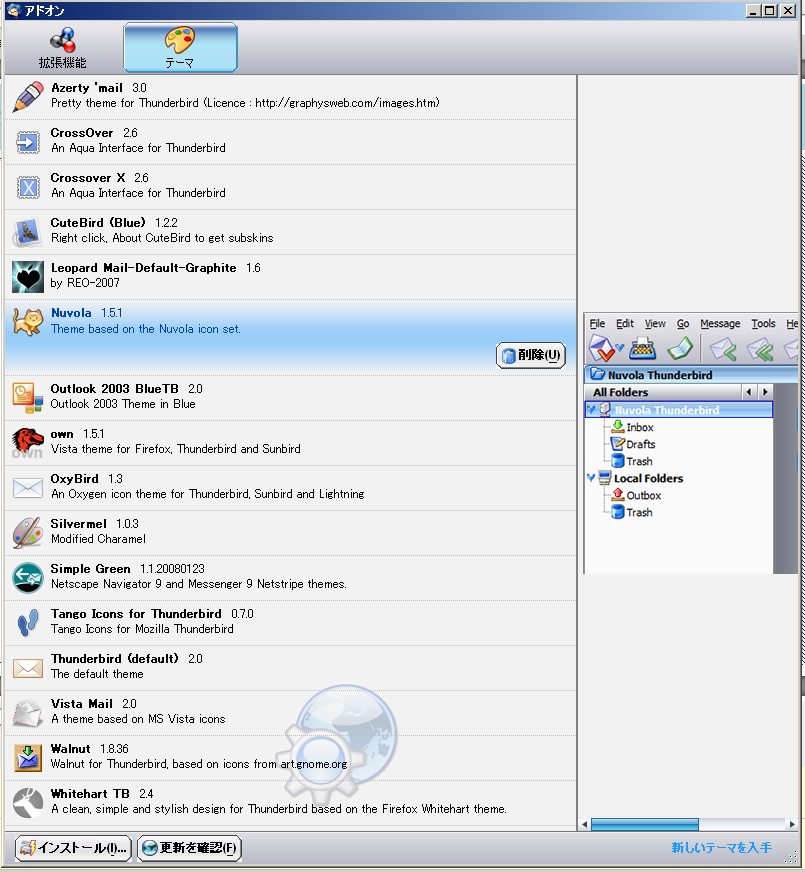Select Trash under Nuvola Thunderbird account
805x872 pixels.
[632, 461]
